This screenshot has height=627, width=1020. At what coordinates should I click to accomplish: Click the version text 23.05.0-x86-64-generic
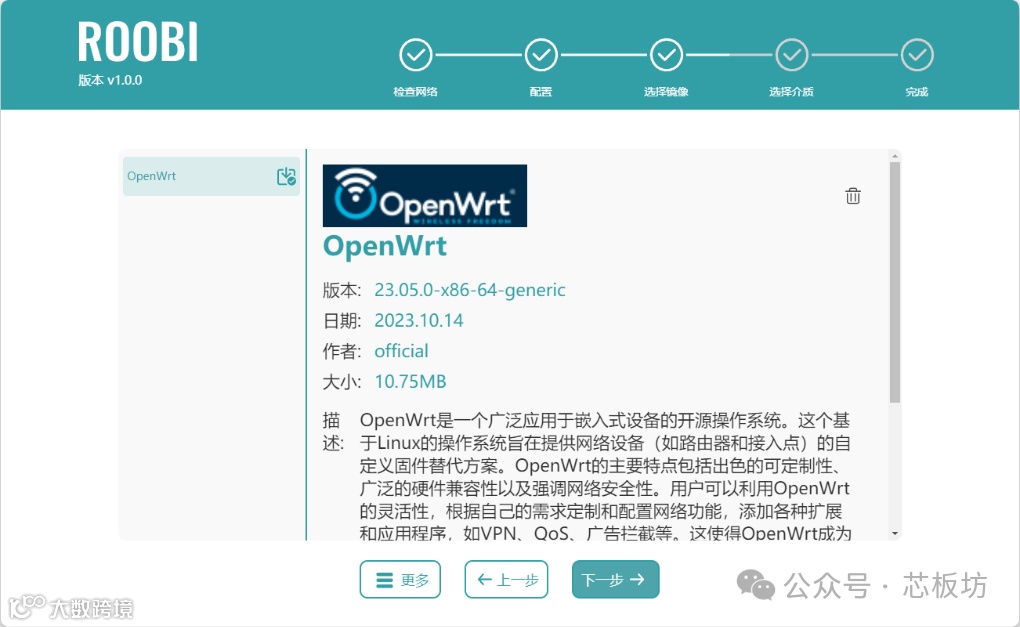point(470,289)
